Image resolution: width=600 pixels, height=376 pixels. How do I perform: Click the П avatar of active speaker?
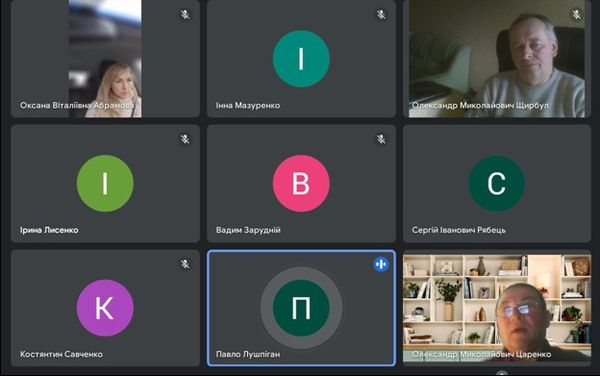(x=301, y=308)
